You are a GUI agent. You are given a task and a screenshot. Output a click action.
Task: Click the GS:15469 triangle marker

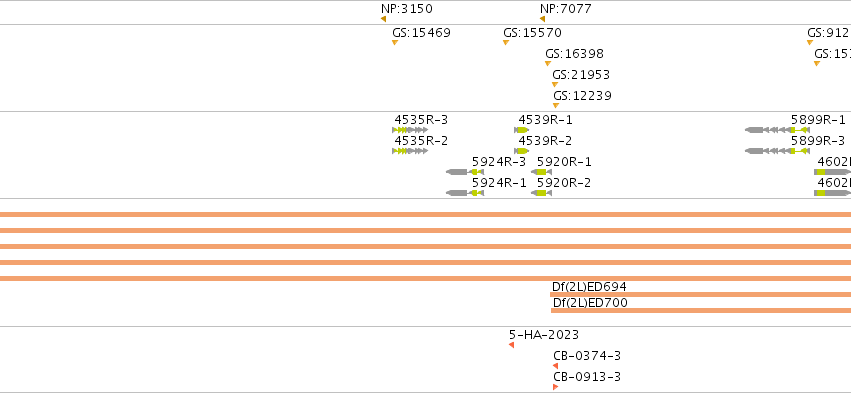395,42
